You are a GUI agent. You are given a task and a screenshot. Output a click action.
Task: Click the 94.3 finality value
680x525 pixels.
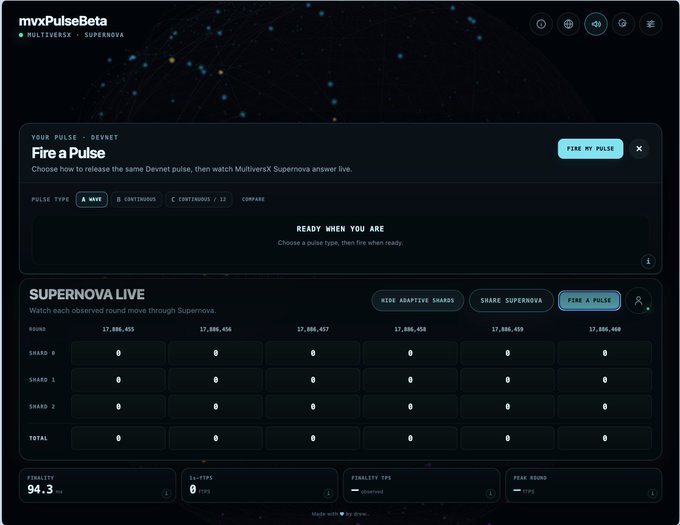tap(40, 489)
